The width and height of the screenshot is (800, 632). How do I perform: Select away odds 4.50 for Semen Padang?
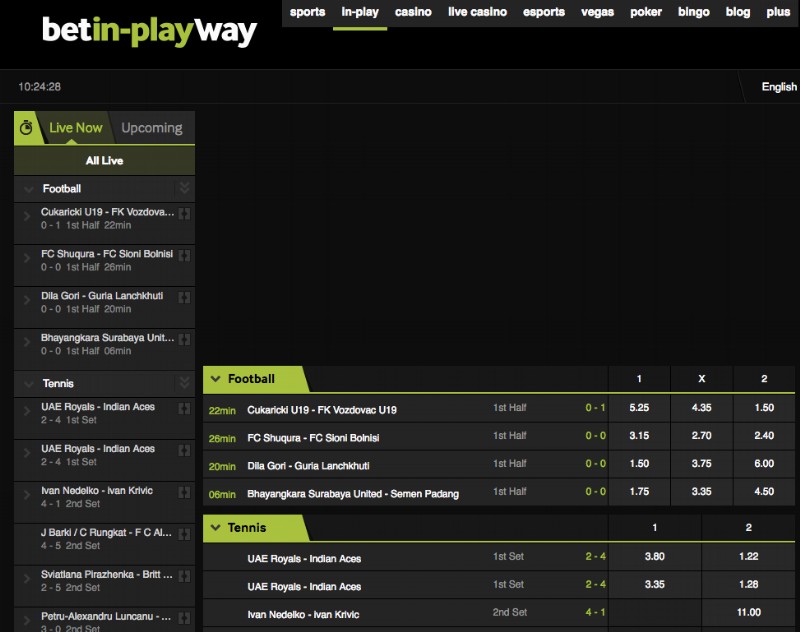click(764, 492)
